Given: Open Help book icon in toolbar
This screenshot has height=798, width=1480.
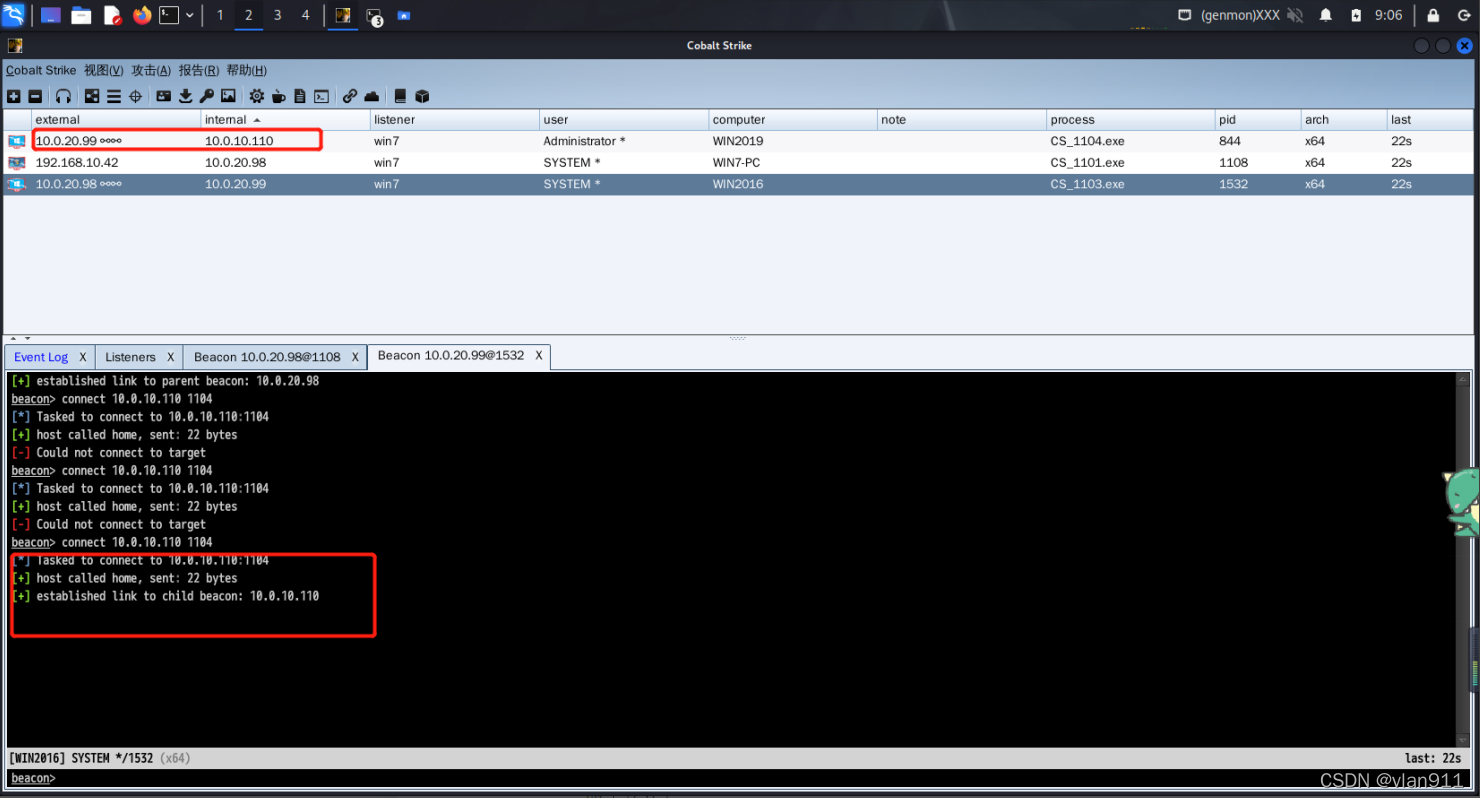Looking at the screenshot, I should point(401,96).
